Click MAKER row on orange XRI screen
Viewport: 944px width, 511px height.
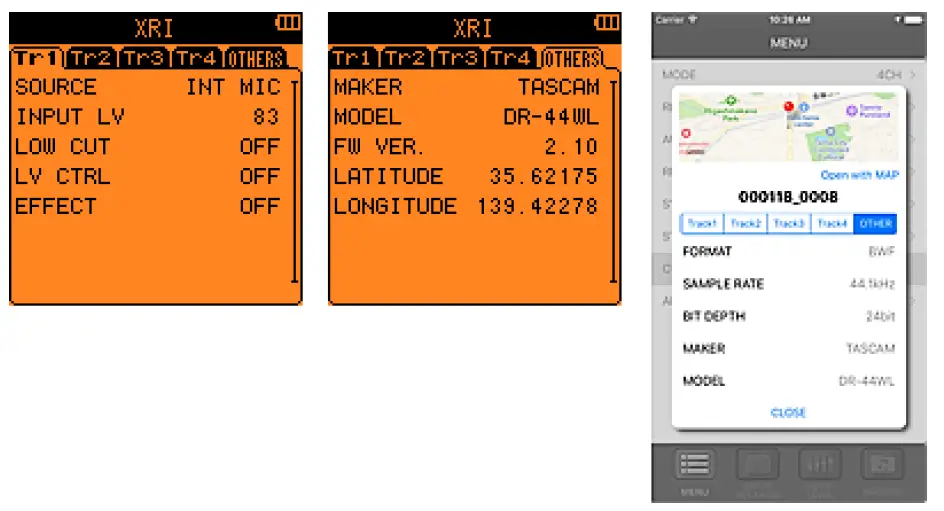(x=467, y=87)
